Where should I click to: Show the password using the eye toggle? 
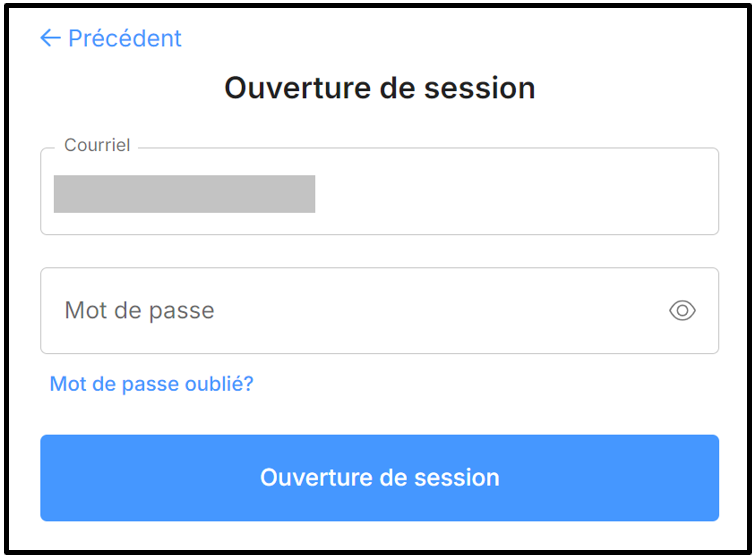(682, 311)
